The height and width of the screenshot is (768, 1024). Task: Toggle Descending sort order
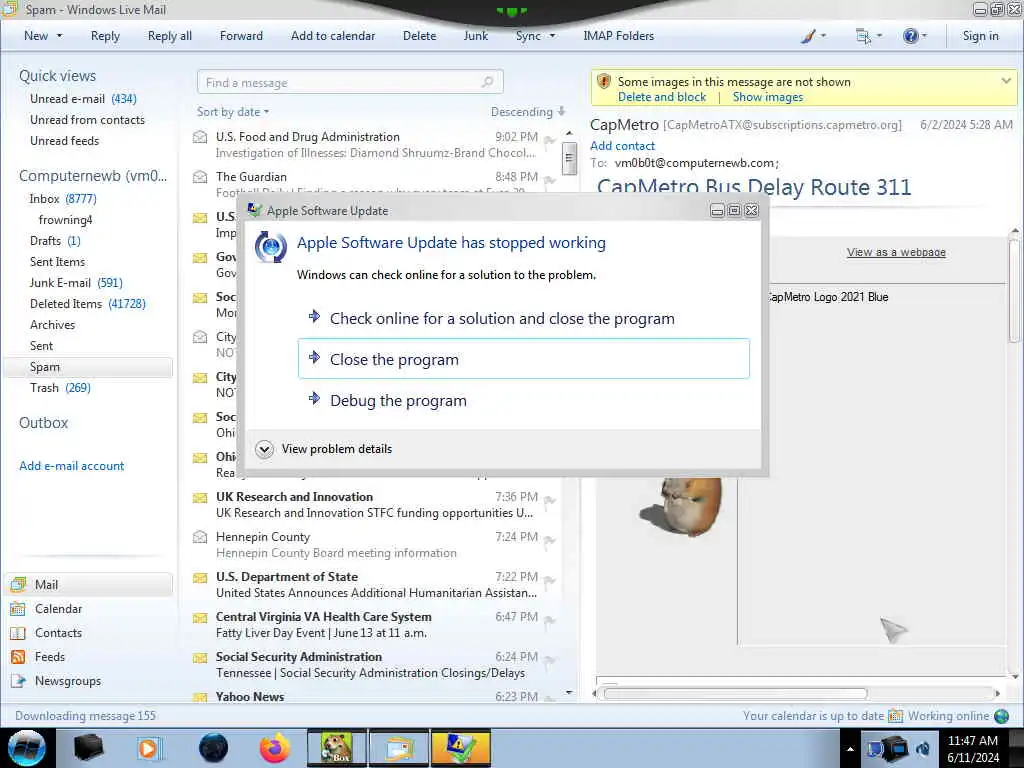528,112
